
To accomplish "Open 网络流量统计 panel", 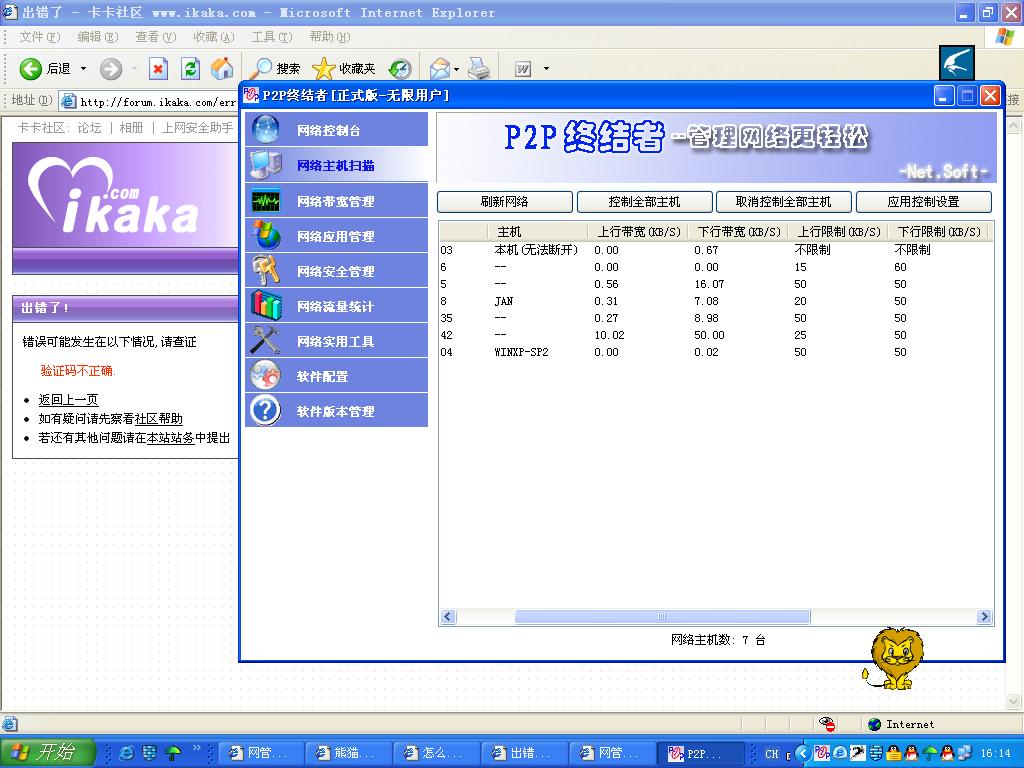I will [x=336, y=306].
